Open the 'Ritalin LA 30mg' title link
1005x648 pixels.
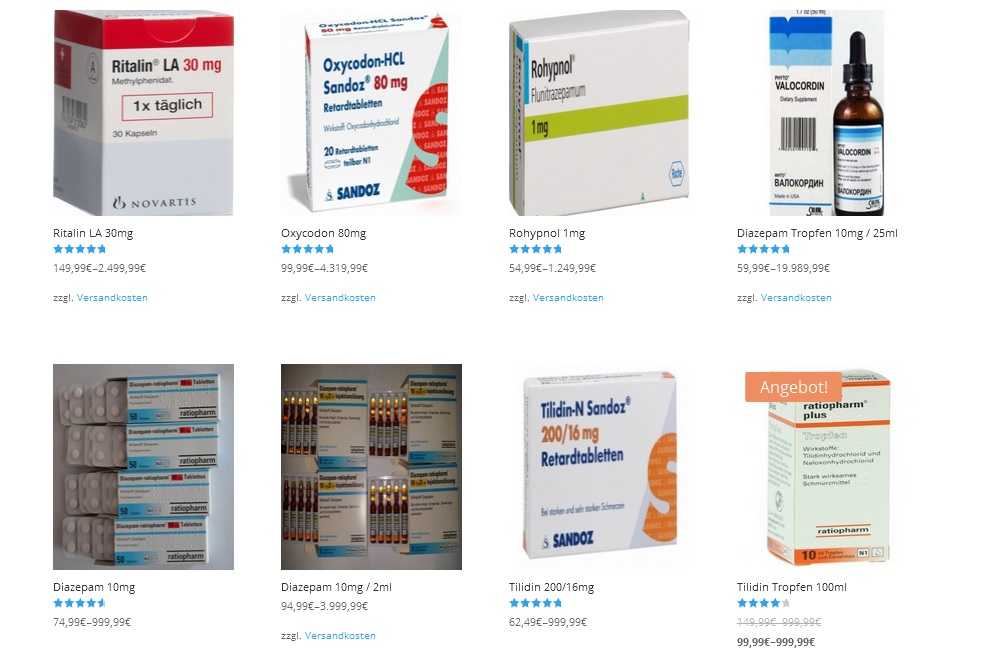[93, 233]
